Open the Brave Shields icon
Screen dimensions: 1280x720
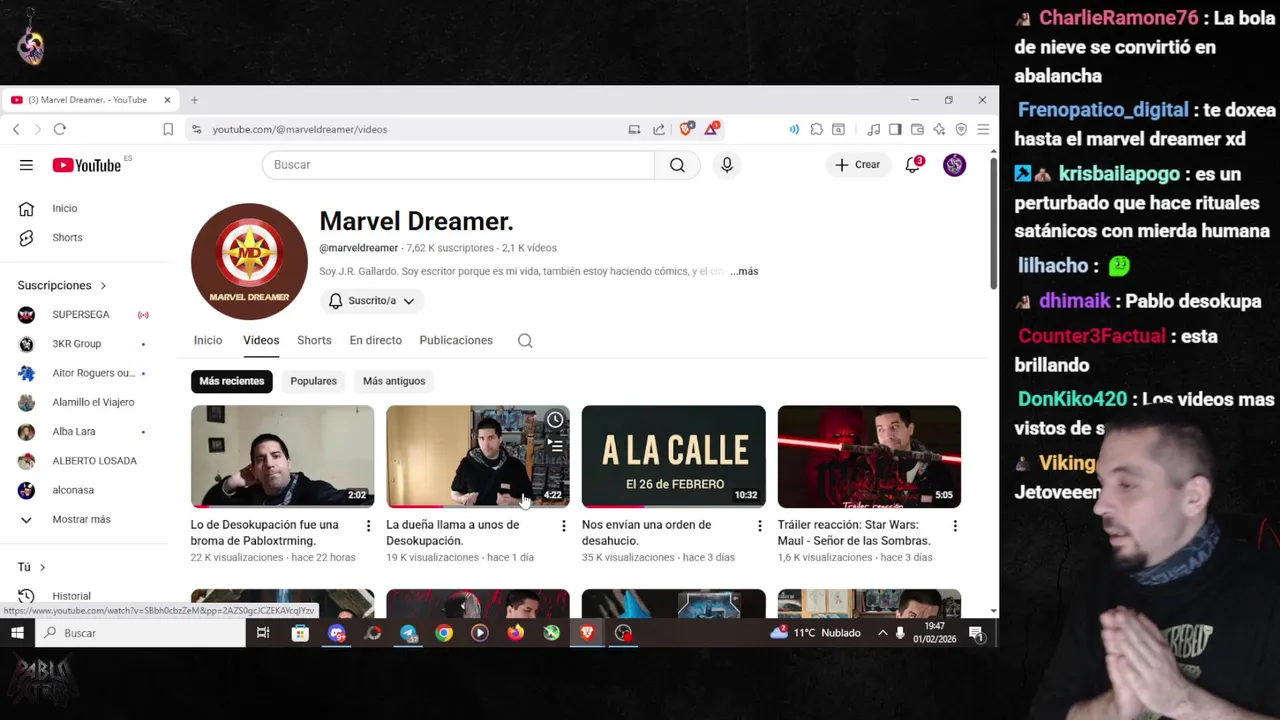click(x=686, y=129)
